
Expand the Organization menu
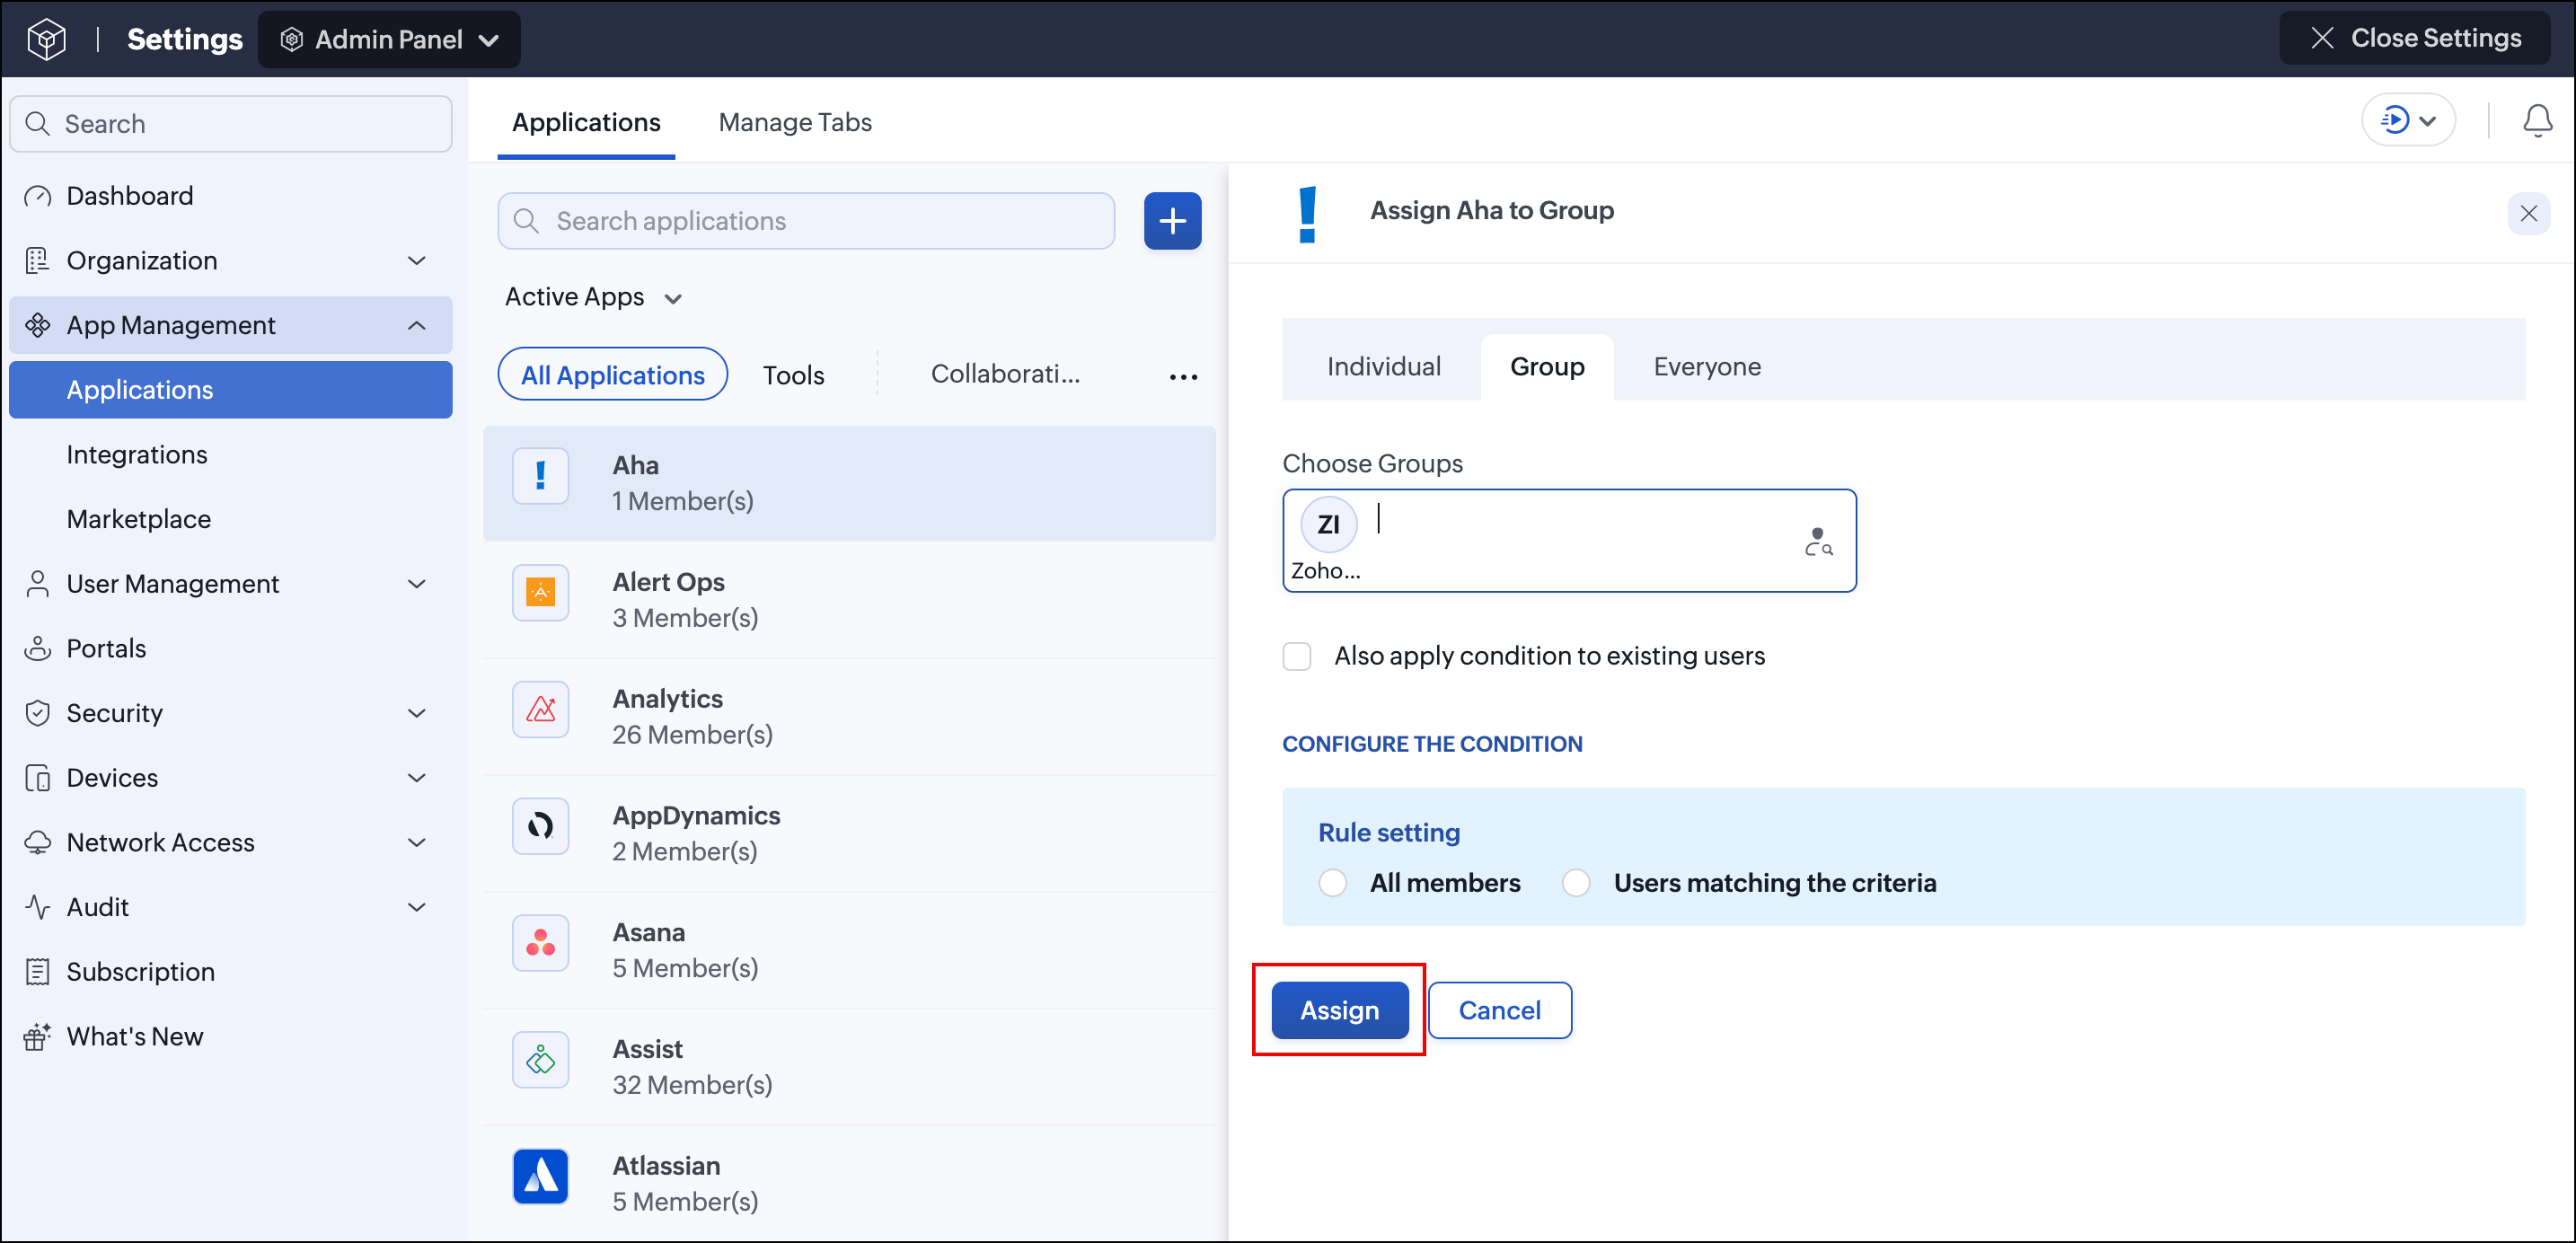(417, 261)
